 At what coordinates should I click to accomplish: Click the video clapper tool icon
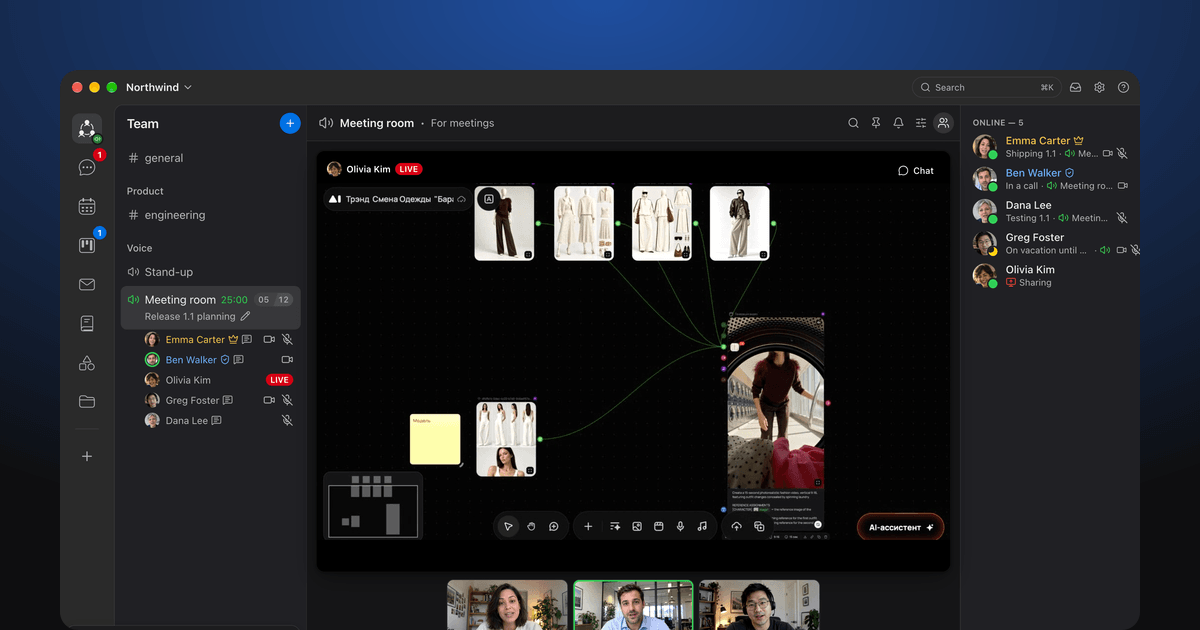(659, 526)
